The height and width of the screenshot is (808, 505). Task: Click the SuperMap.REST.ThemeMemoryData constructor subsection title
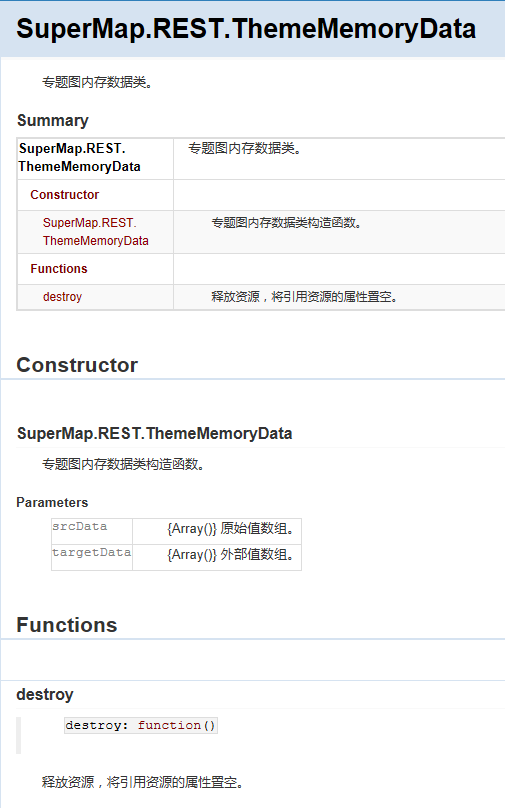point(155,433)
